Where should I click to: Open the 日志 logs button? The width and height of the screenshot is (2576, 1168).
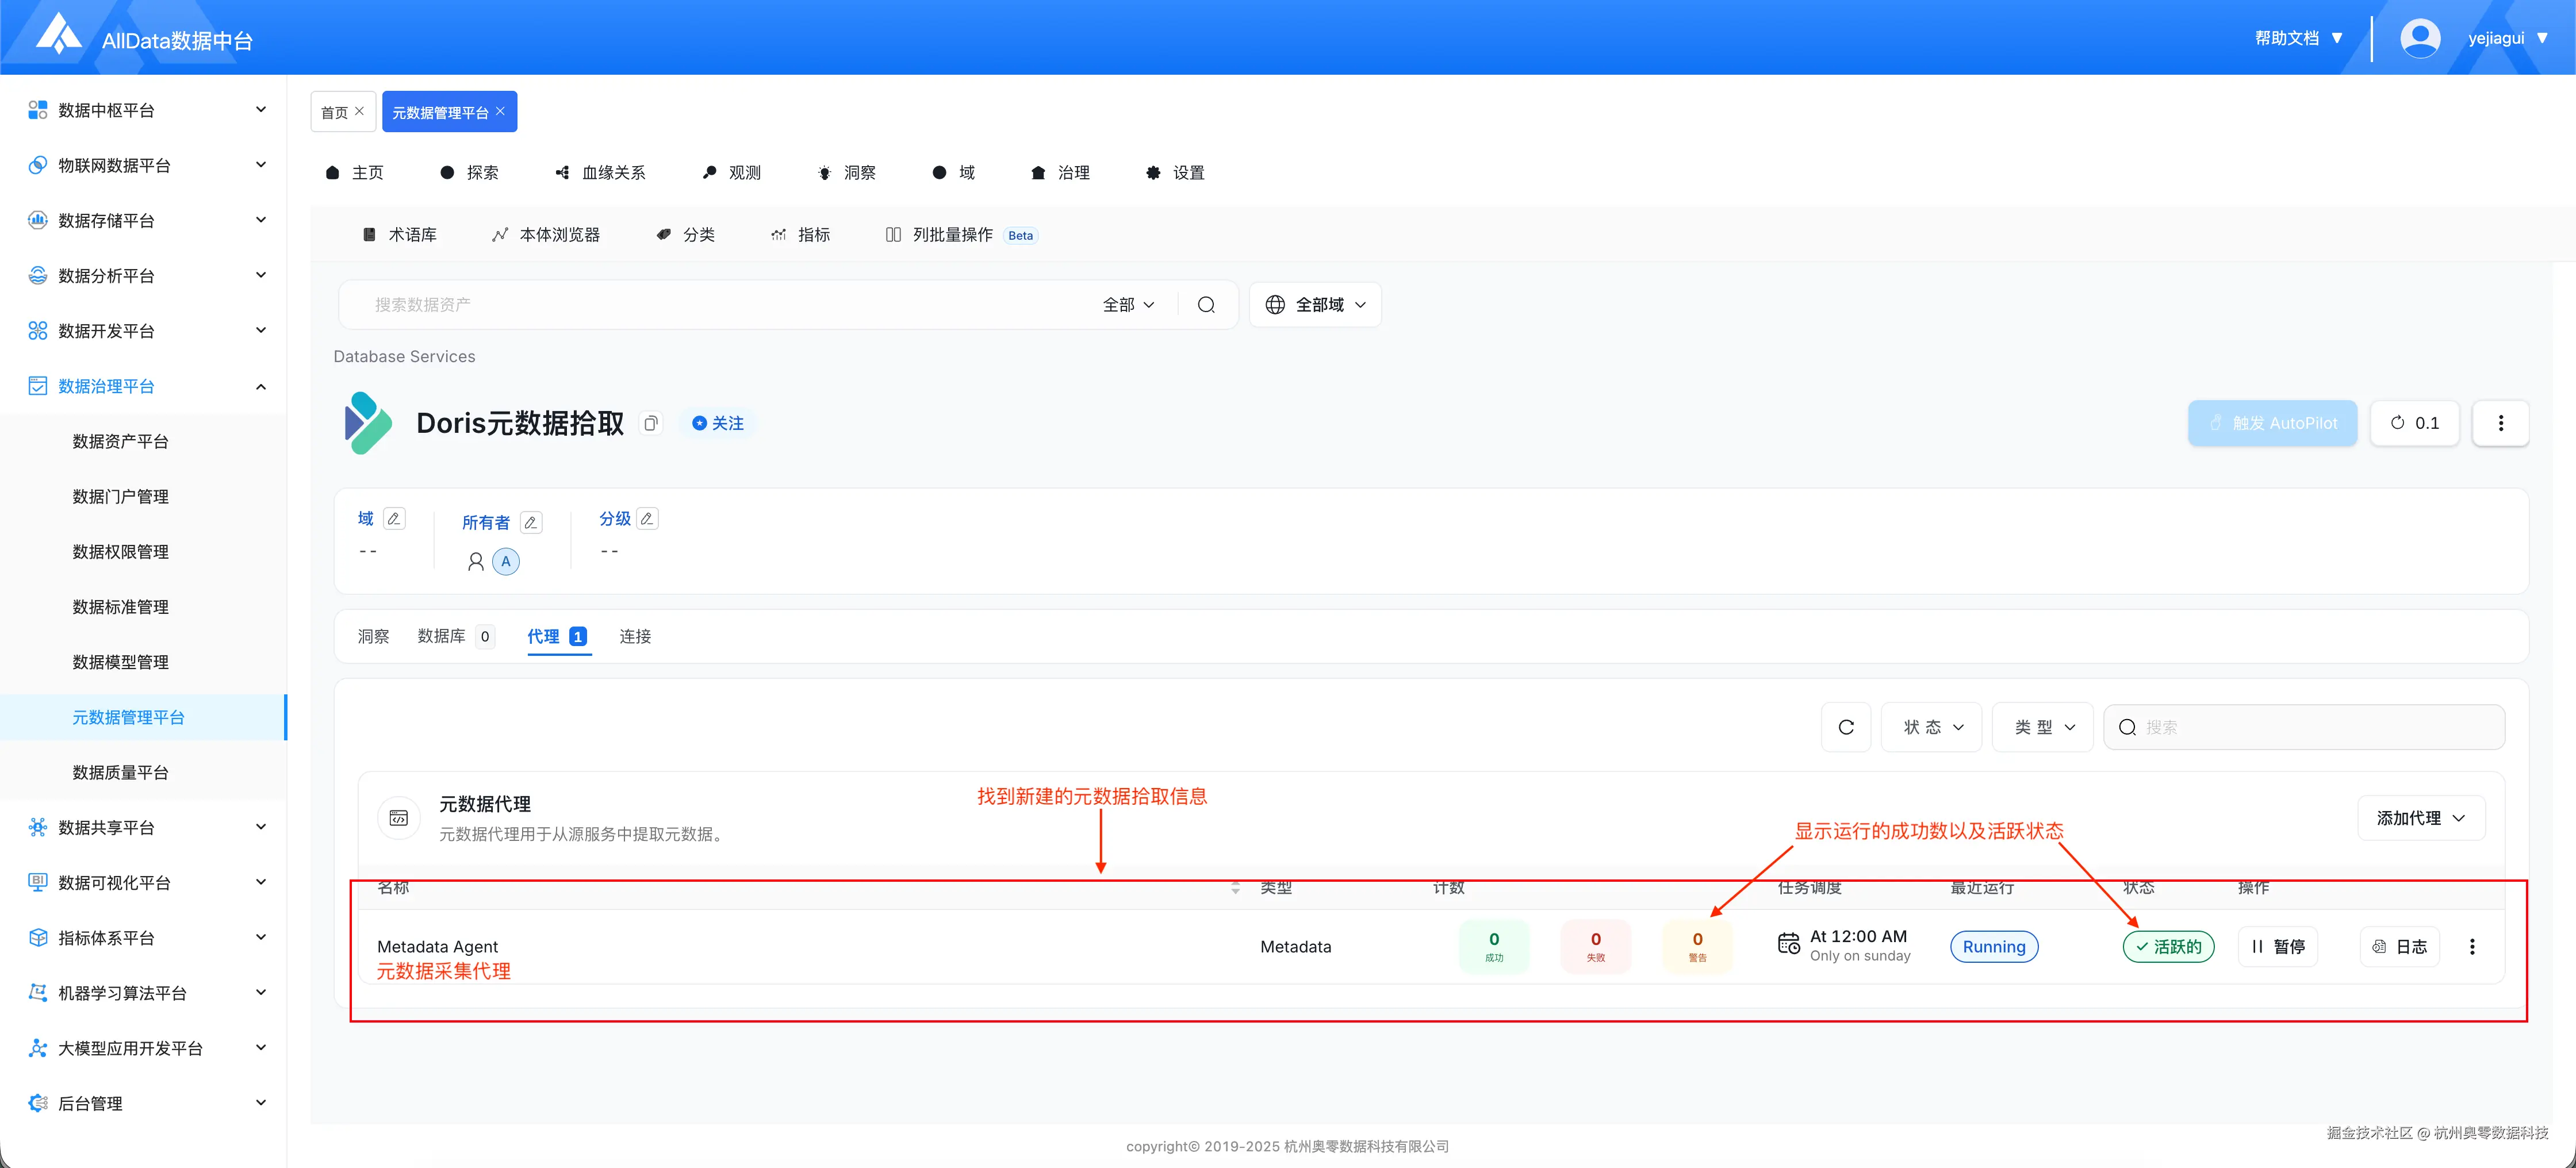point(2400,946)
